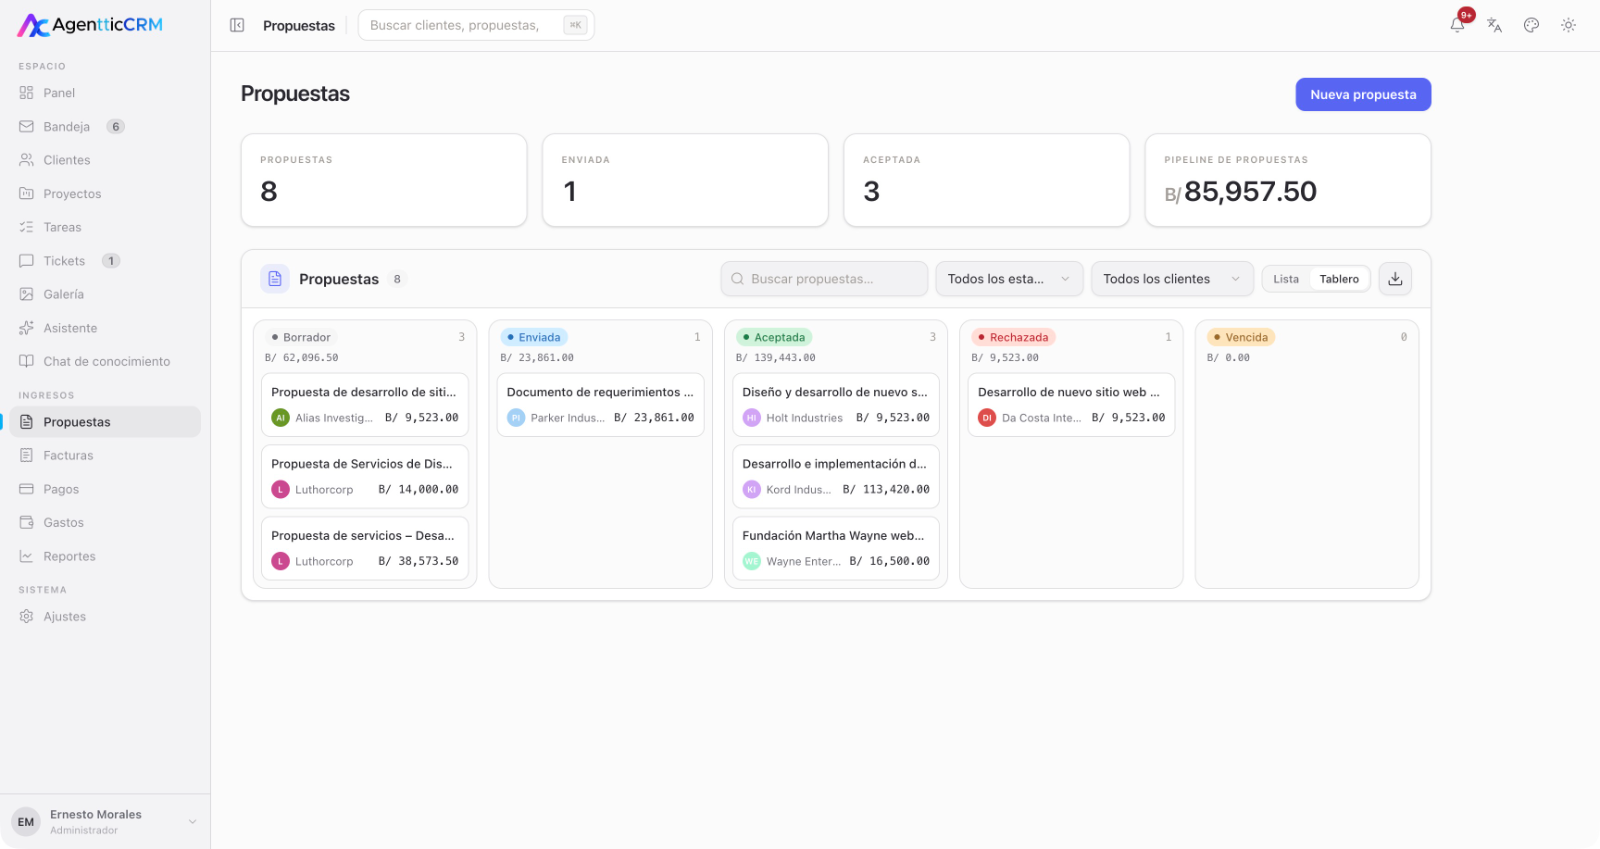This screenshot has width=1600, height=849.
Task: Click the Clientes people icon
Action: tap(26, 160)
